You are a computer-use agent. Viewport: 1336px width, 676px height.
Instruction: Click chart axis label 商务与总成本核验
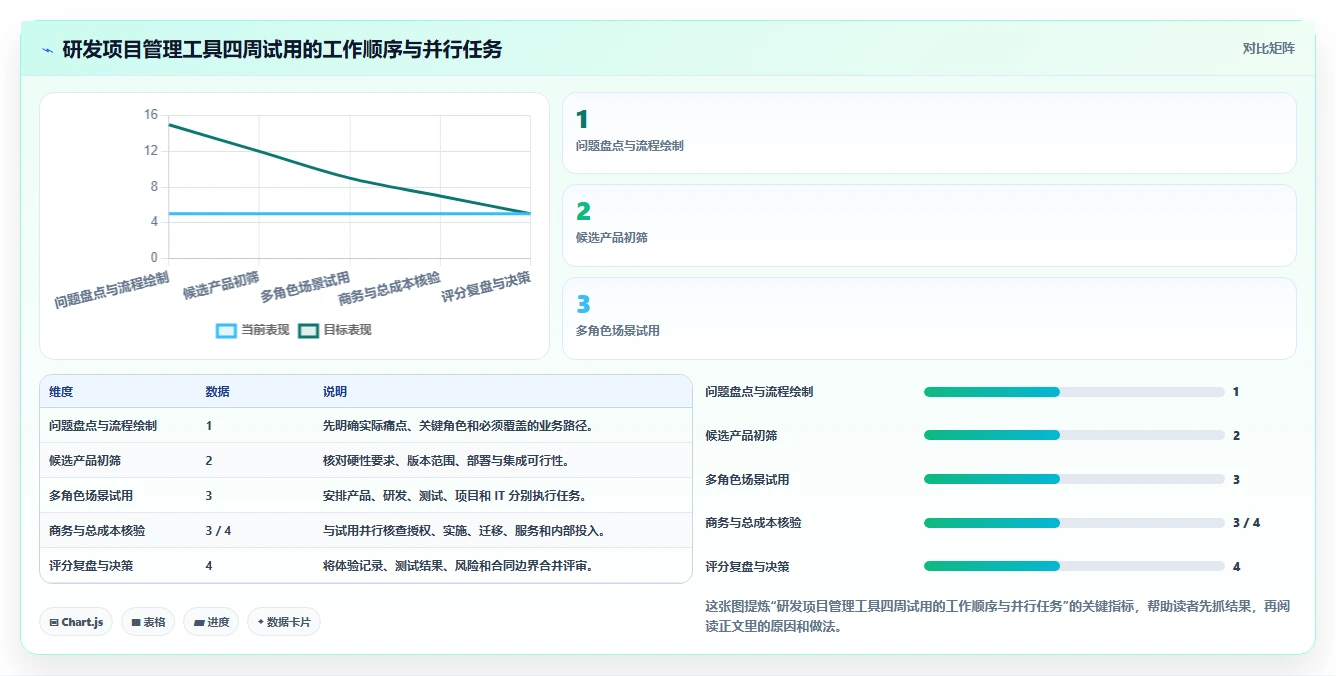pyautogui.click(x=389, y=288)
